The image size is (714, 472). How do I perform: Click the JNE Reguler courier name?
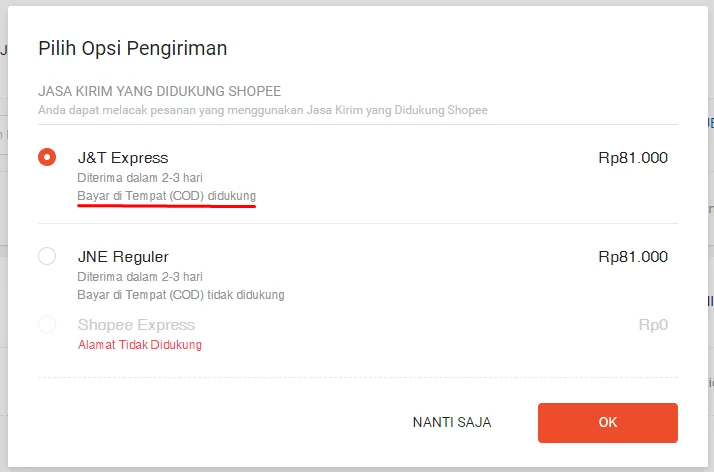(x=123, y=257)
